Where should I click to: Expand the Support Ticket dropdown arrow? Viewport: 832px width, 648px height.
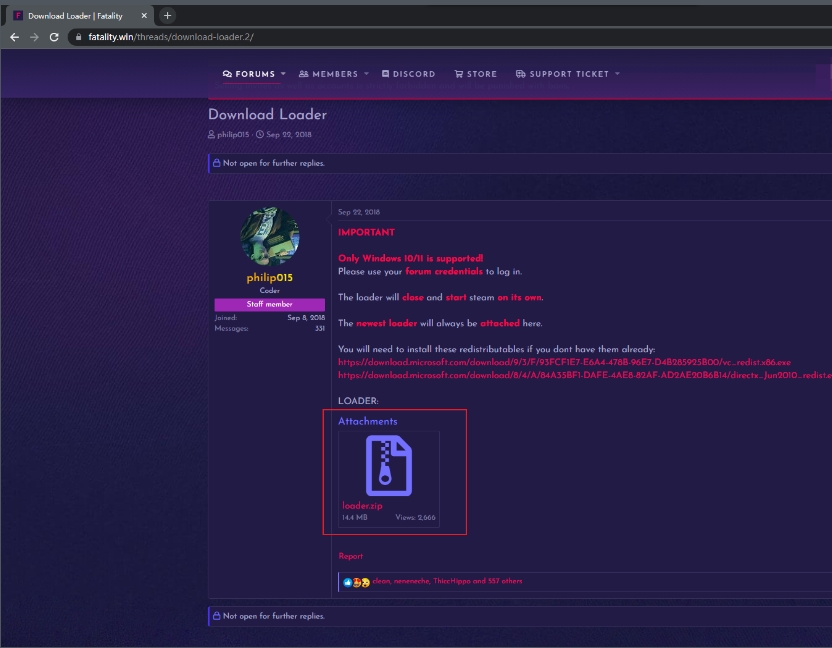tap(617, 74)
